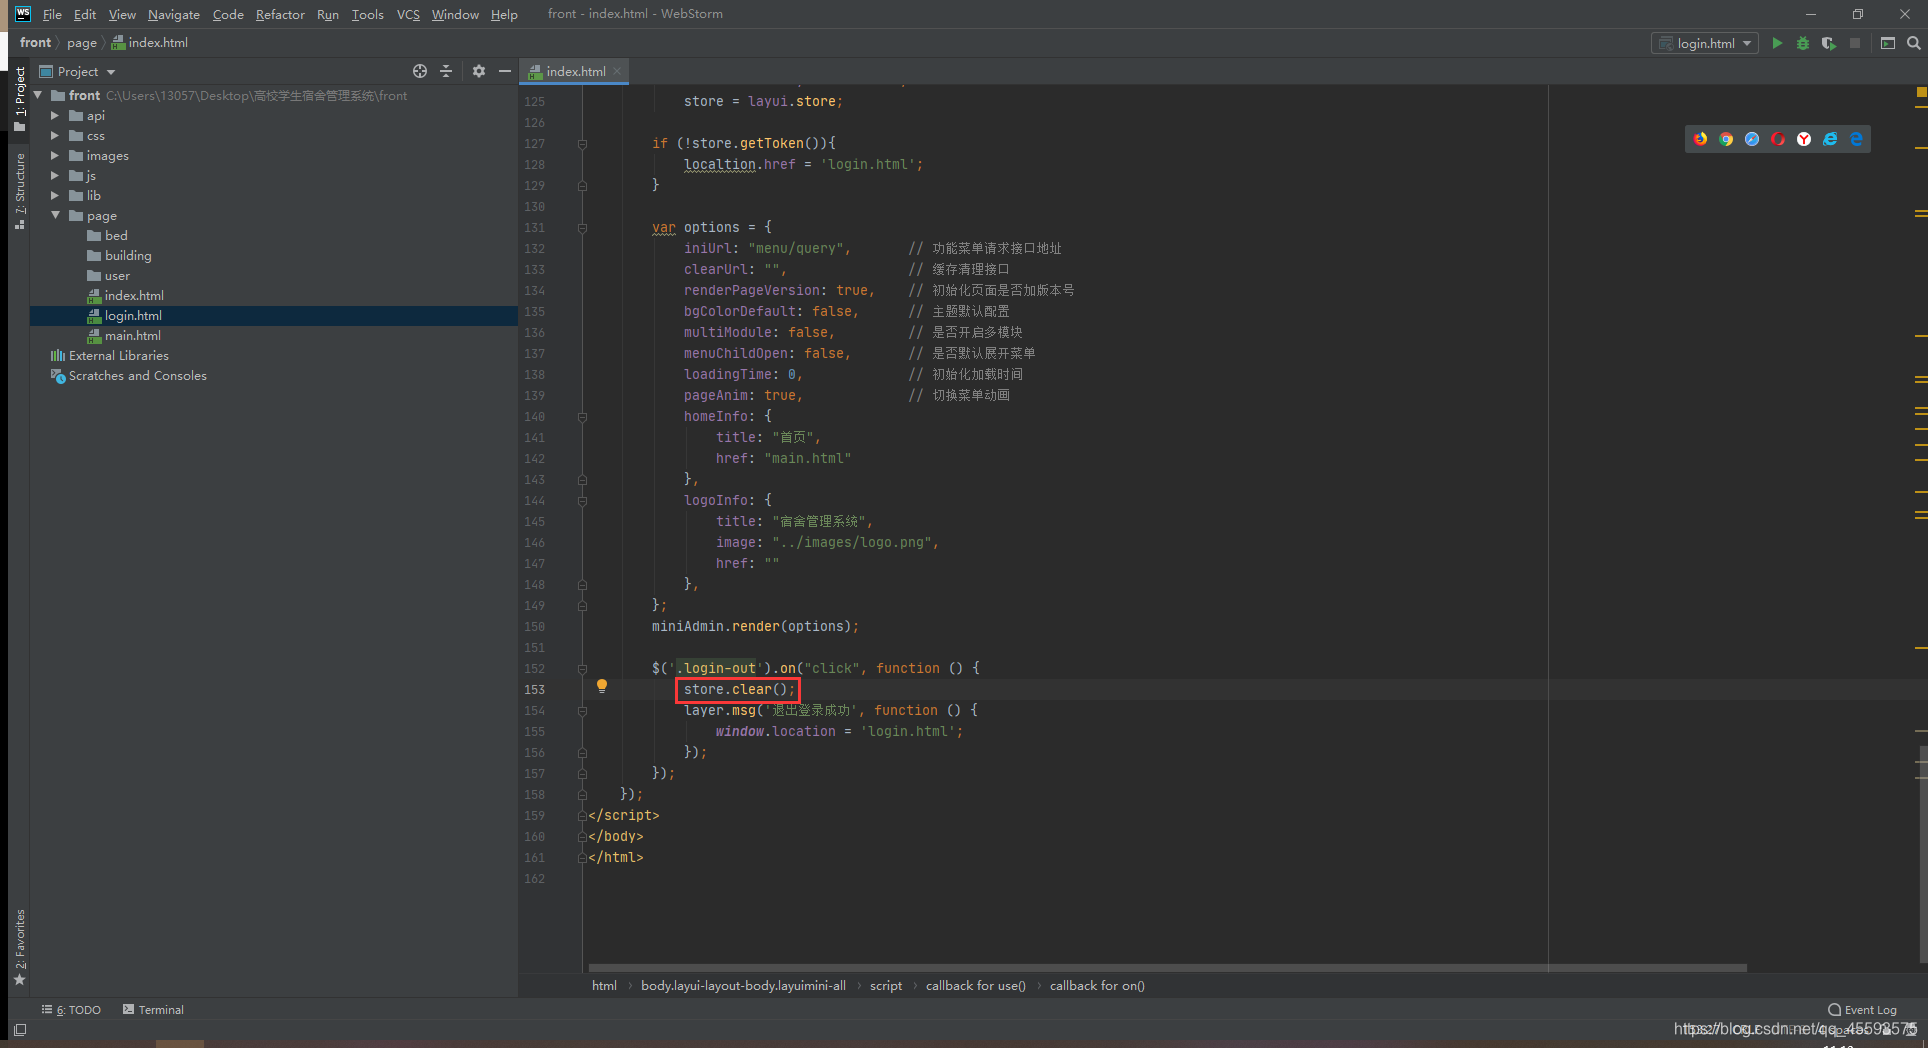Run with coverage shield icon

(1829, 43)
